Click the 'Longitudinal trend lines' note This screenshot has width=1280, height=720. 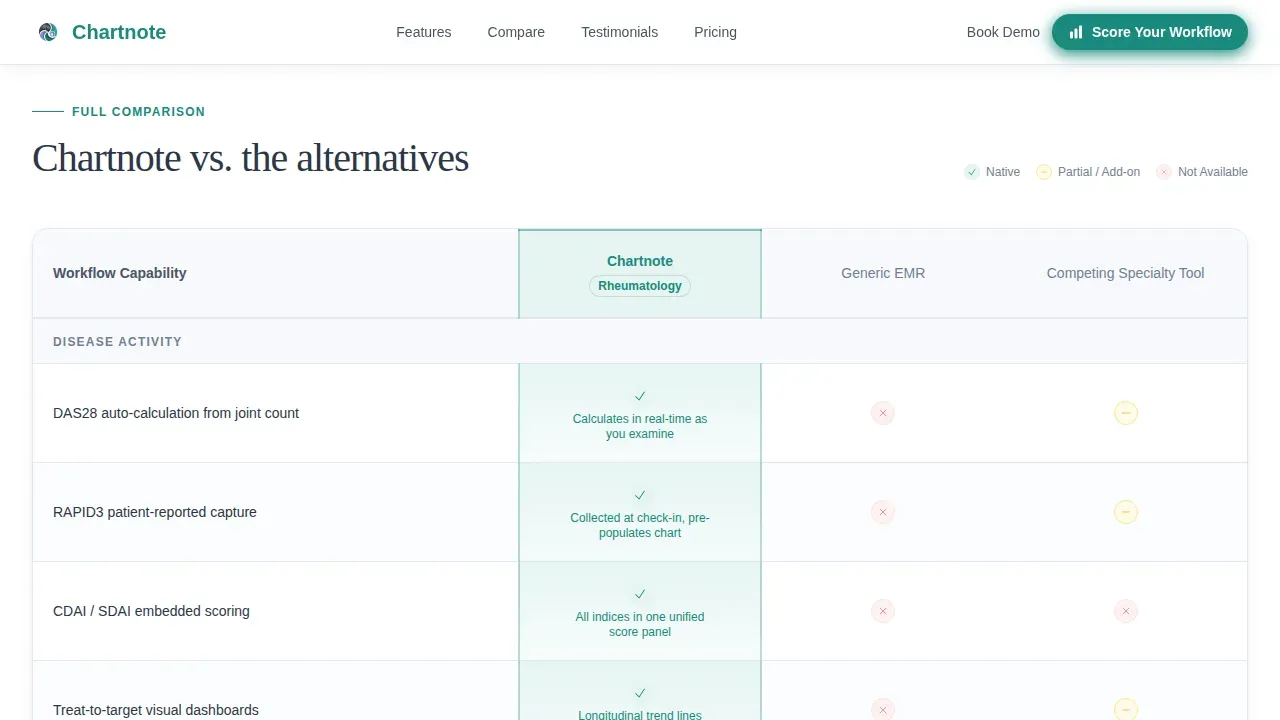[x=640, y=715]
